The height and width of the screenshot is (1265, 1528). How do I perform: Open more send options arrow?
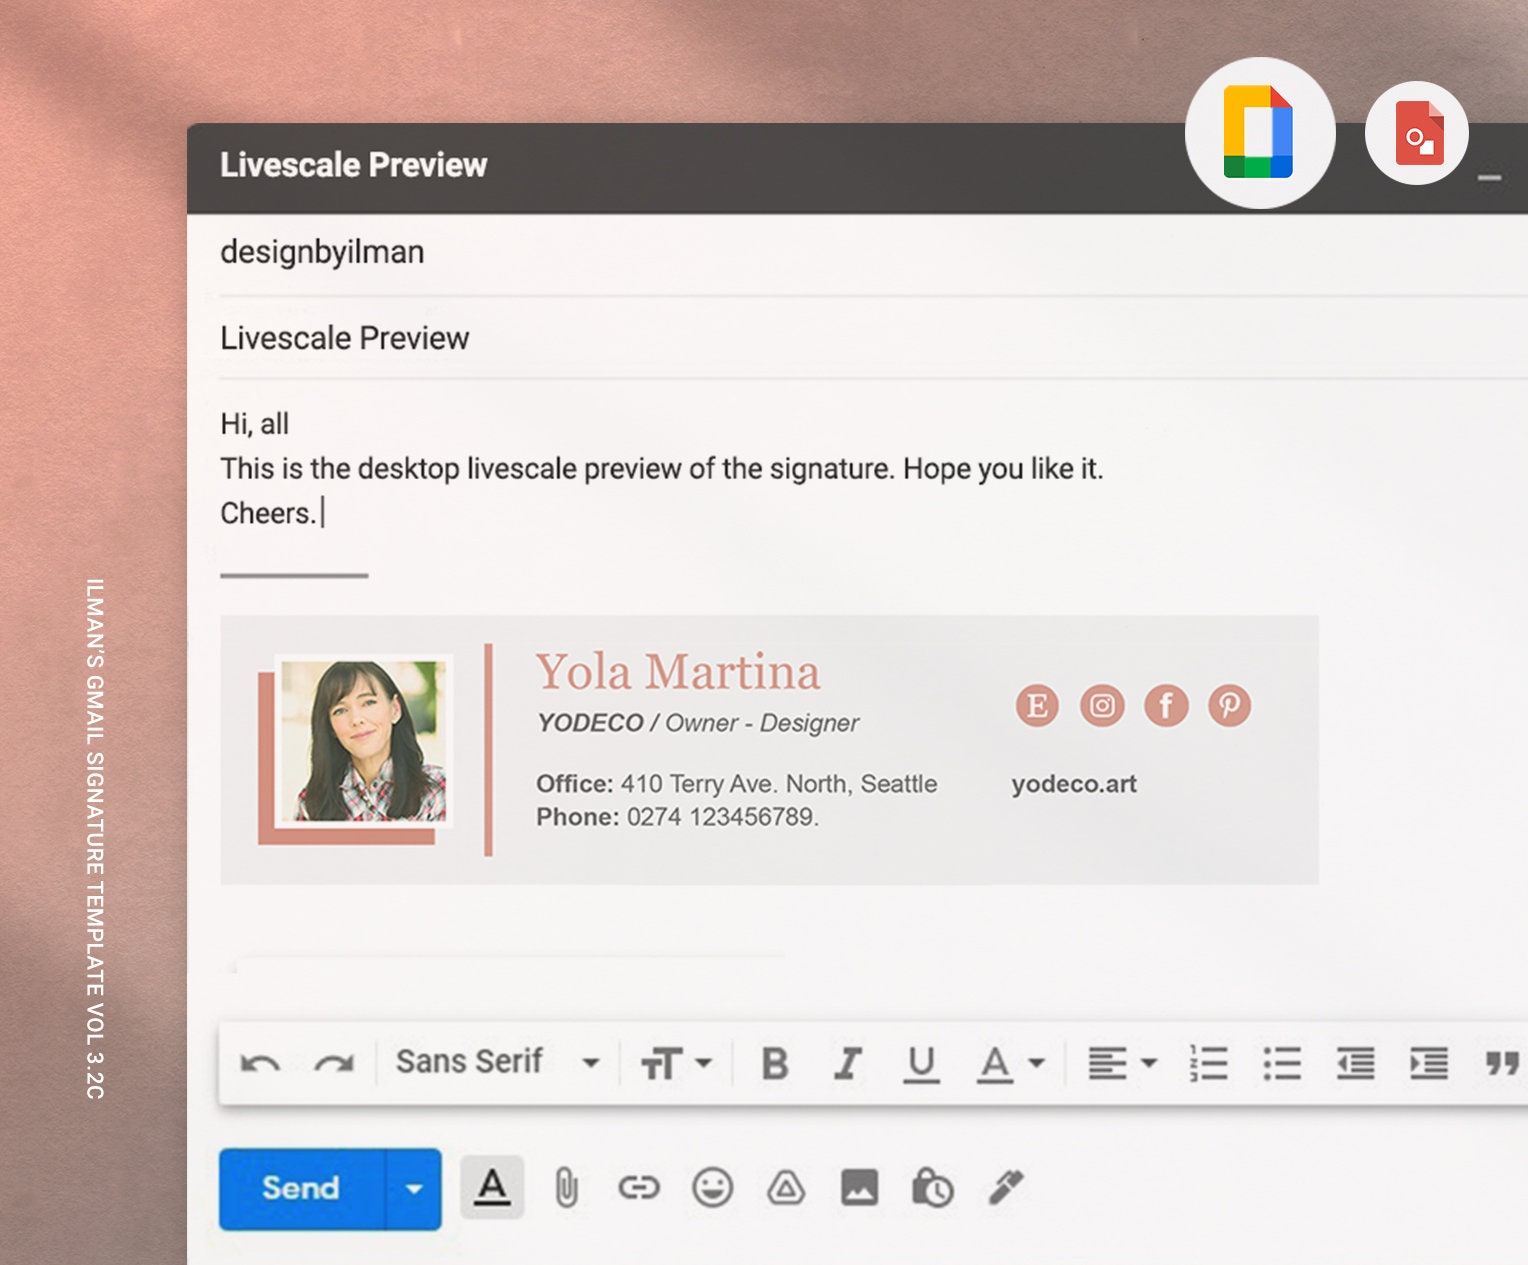coord(413,1188)
